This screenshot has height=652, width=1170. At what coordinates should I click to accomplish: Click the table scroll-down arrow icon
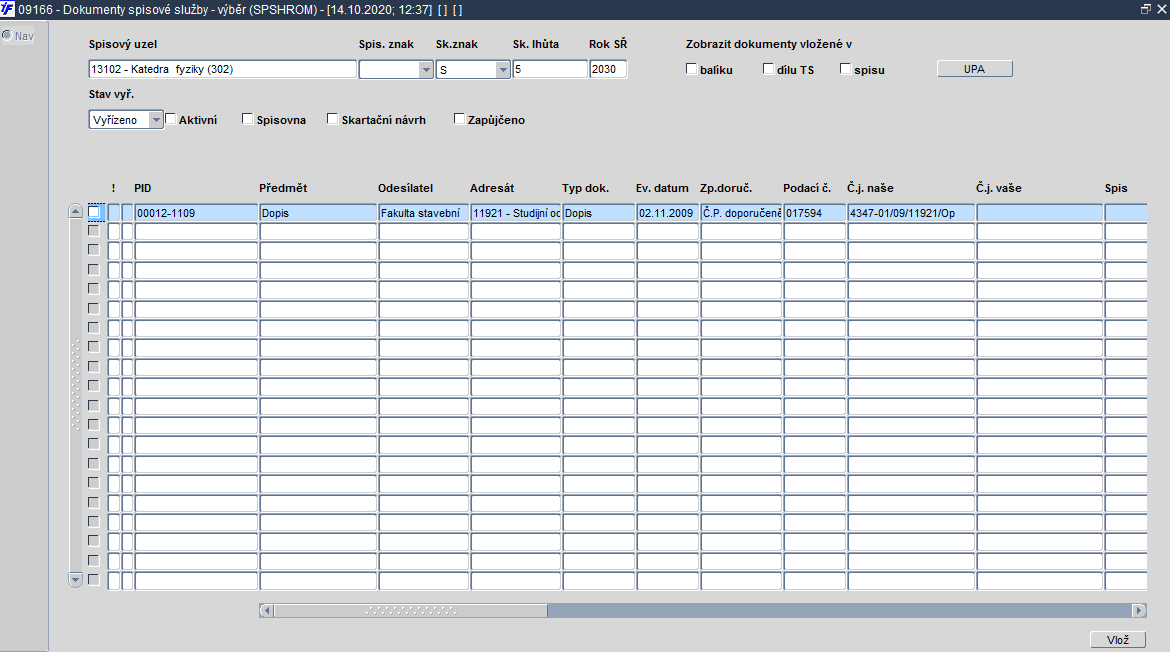(x=75, y=580)
